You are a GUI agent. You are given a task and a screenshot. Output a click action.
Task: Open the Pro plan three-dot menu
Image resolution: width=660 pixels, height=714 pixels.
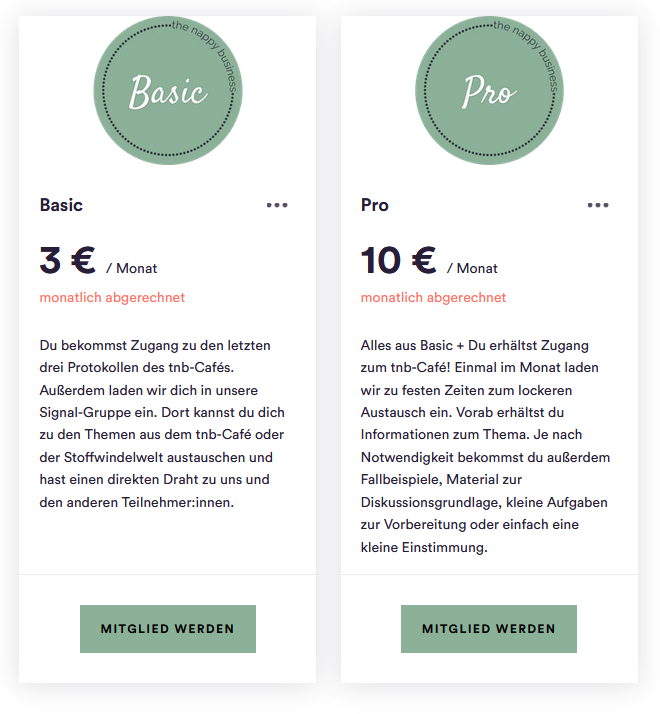(x=598, y=205)
